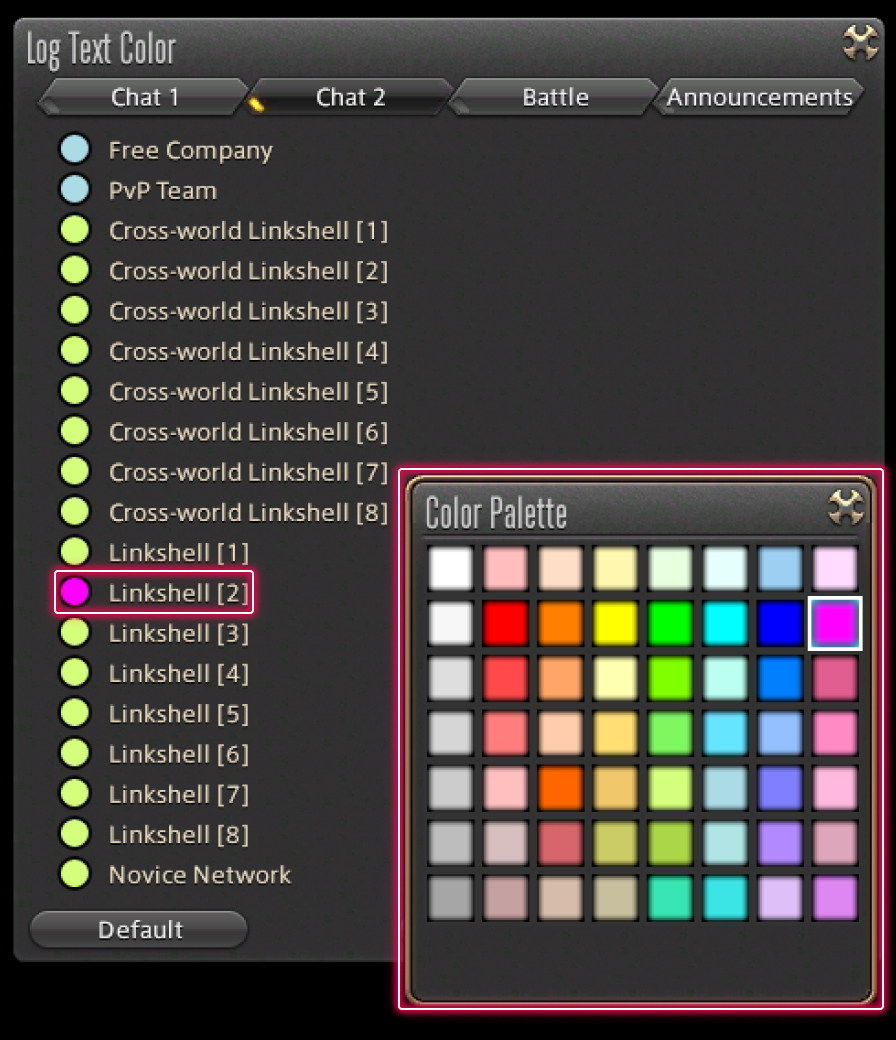Open the Battle tab
Image resolution: width=896 pixels, height=1040 pixels.
pyautogui.click(x=555, y=97)
